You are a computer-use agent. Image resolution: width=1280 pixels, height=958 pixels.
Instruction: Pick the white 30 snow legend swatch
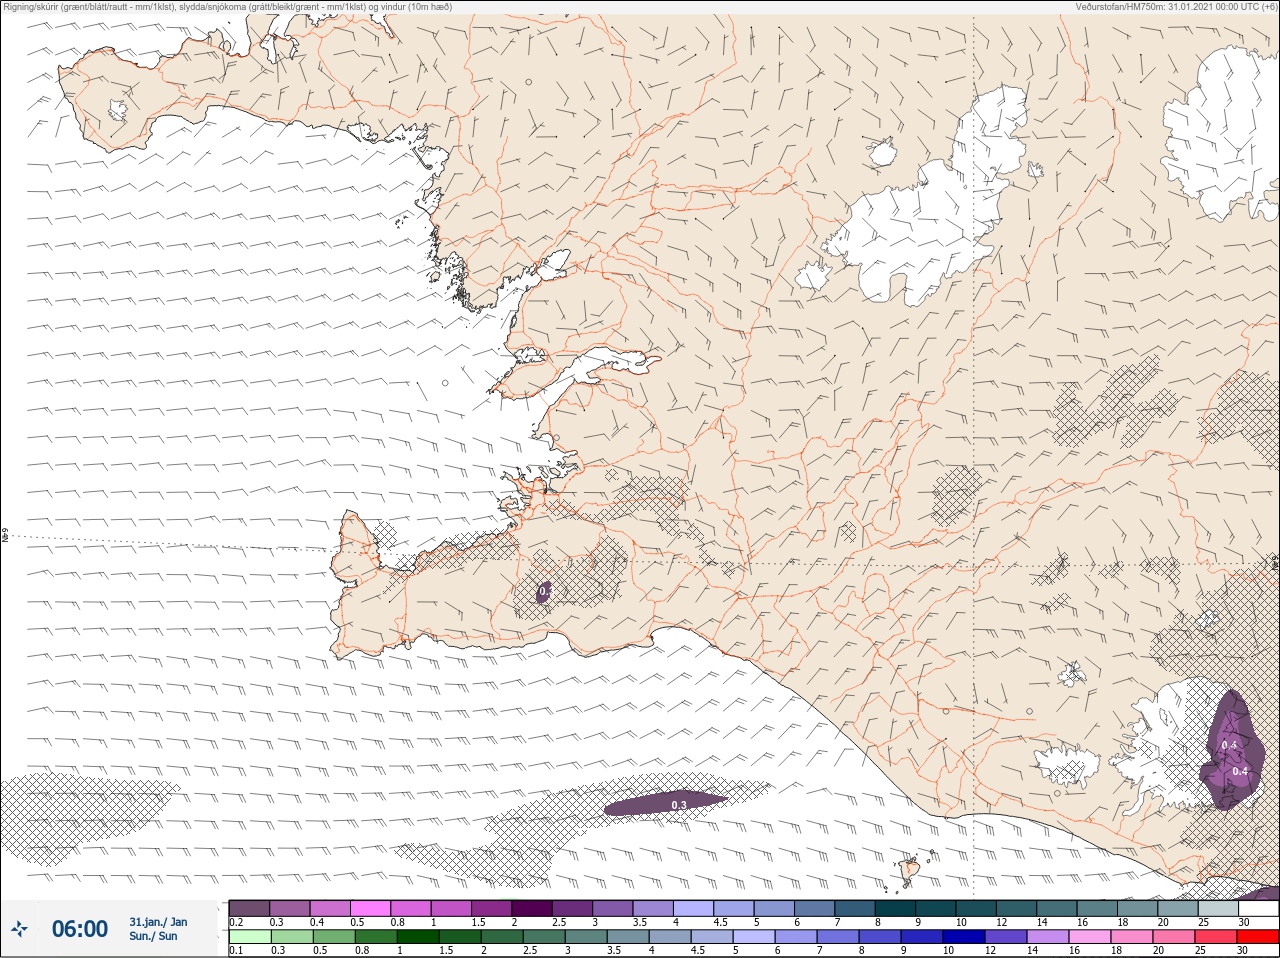[x=1258, y=908]
